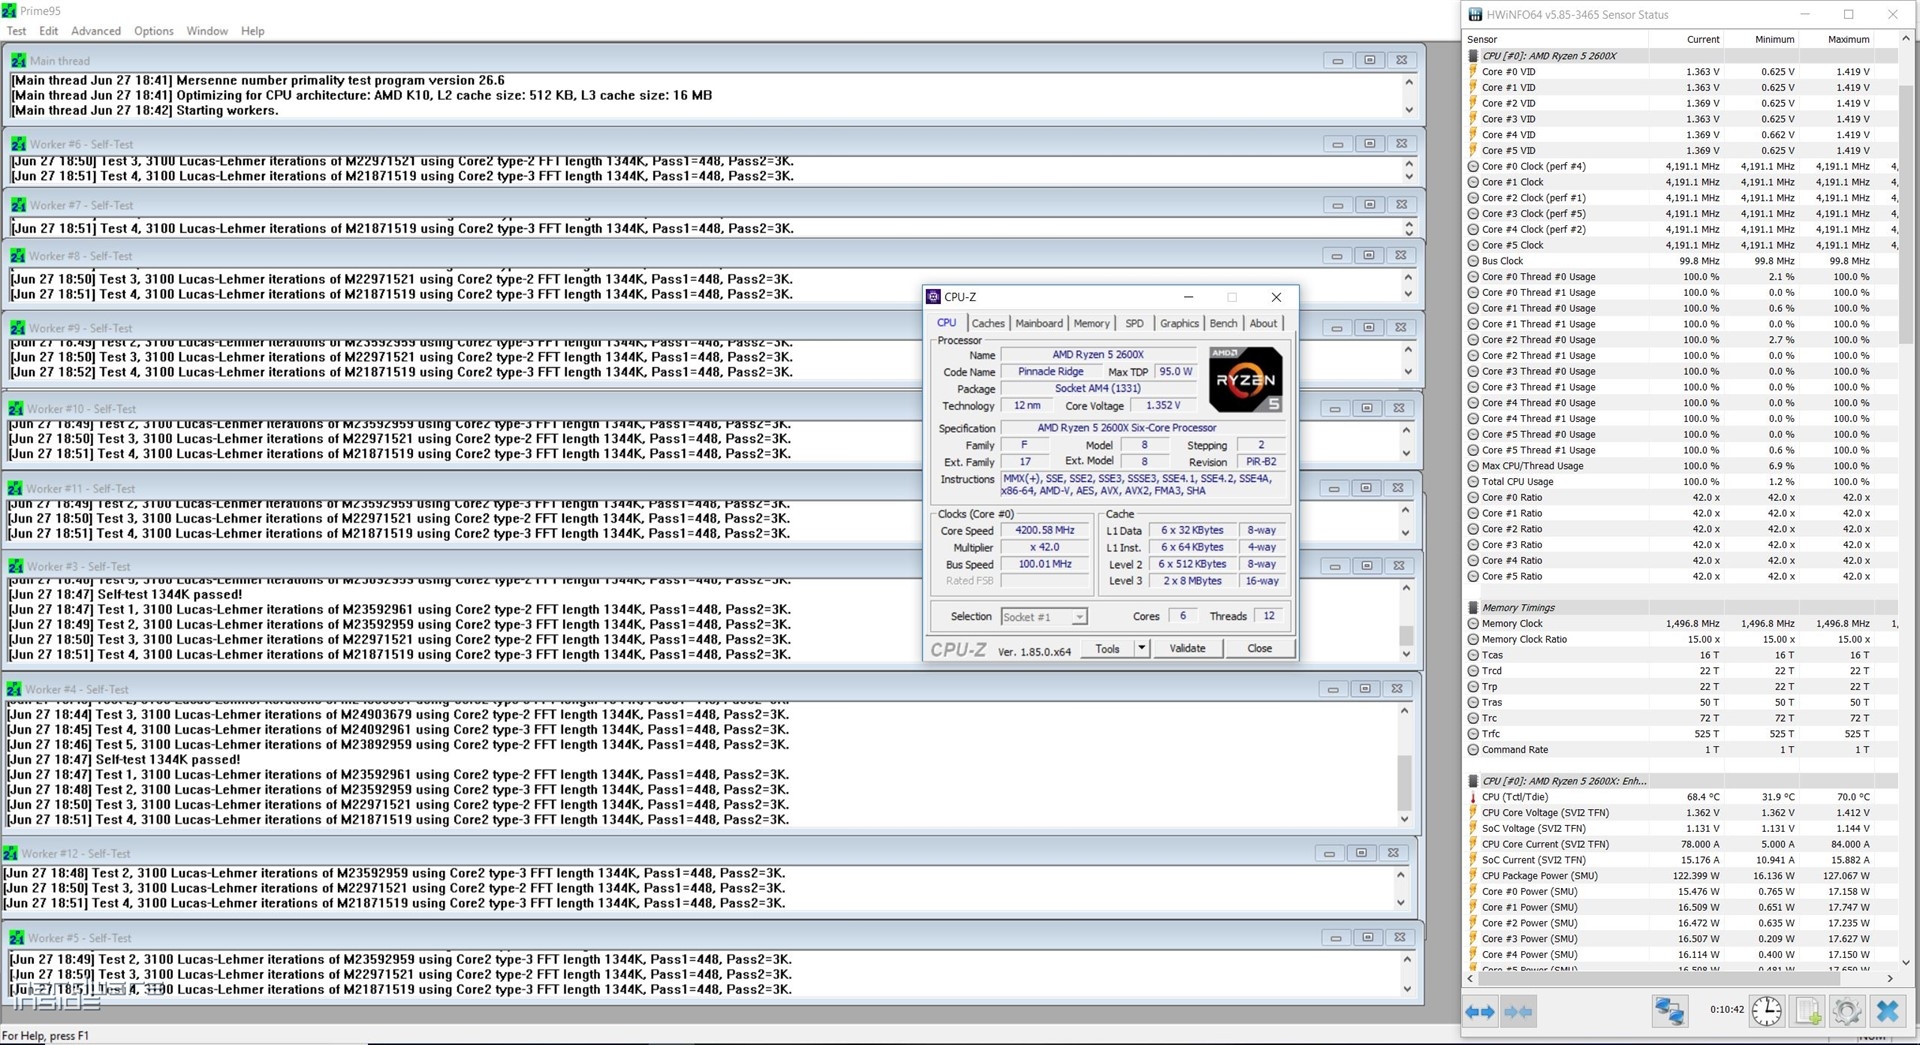Open the Socket #1 selection dropdown in CPU-Z
Viewport: 1920px width, 1045px height.
click(x=1079, y=617)
